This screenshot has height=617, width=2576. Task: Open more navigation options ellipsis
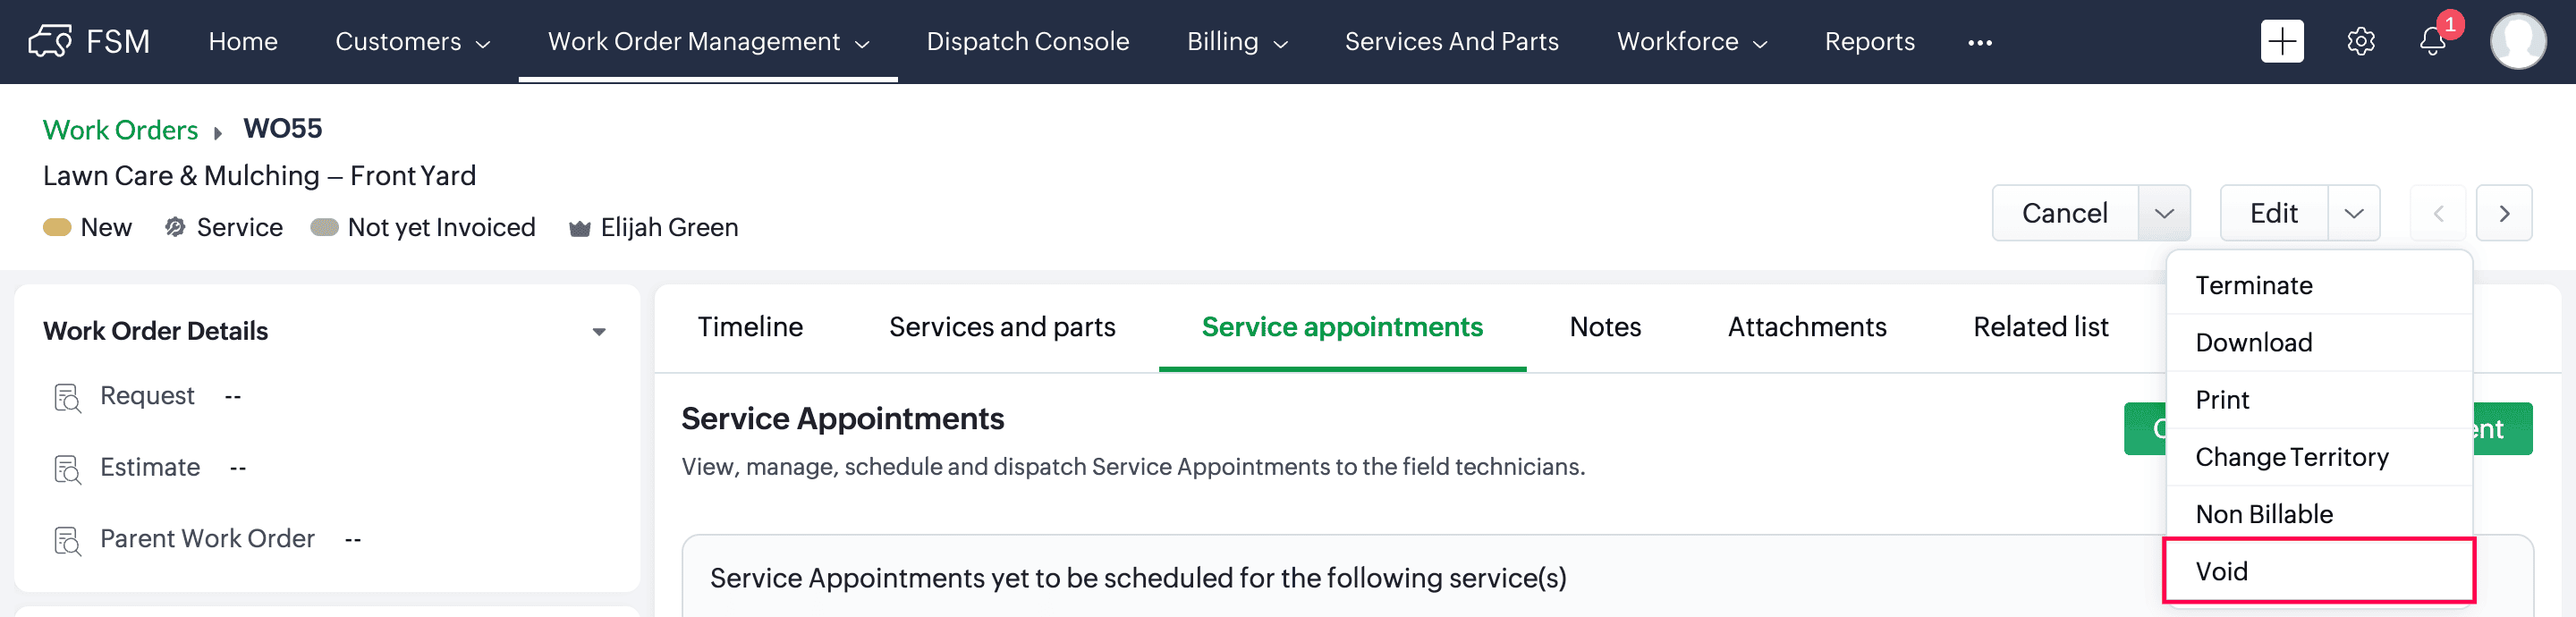[x=1979, y=42]
